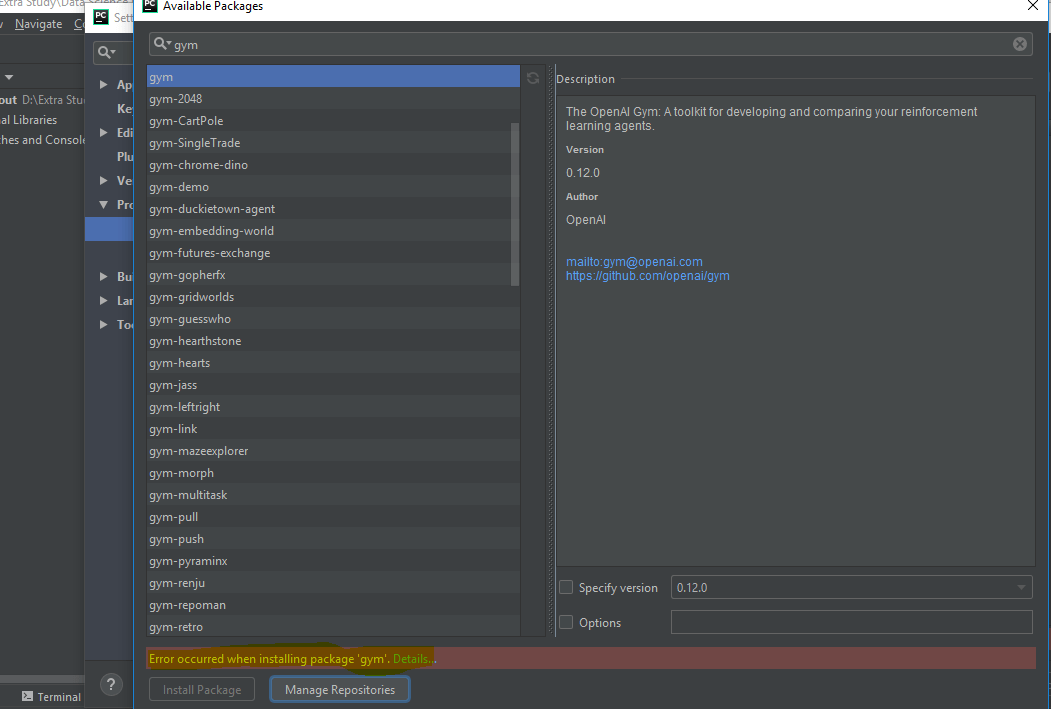Click the PyCharm logo on dialog title bar

point(149,7)
